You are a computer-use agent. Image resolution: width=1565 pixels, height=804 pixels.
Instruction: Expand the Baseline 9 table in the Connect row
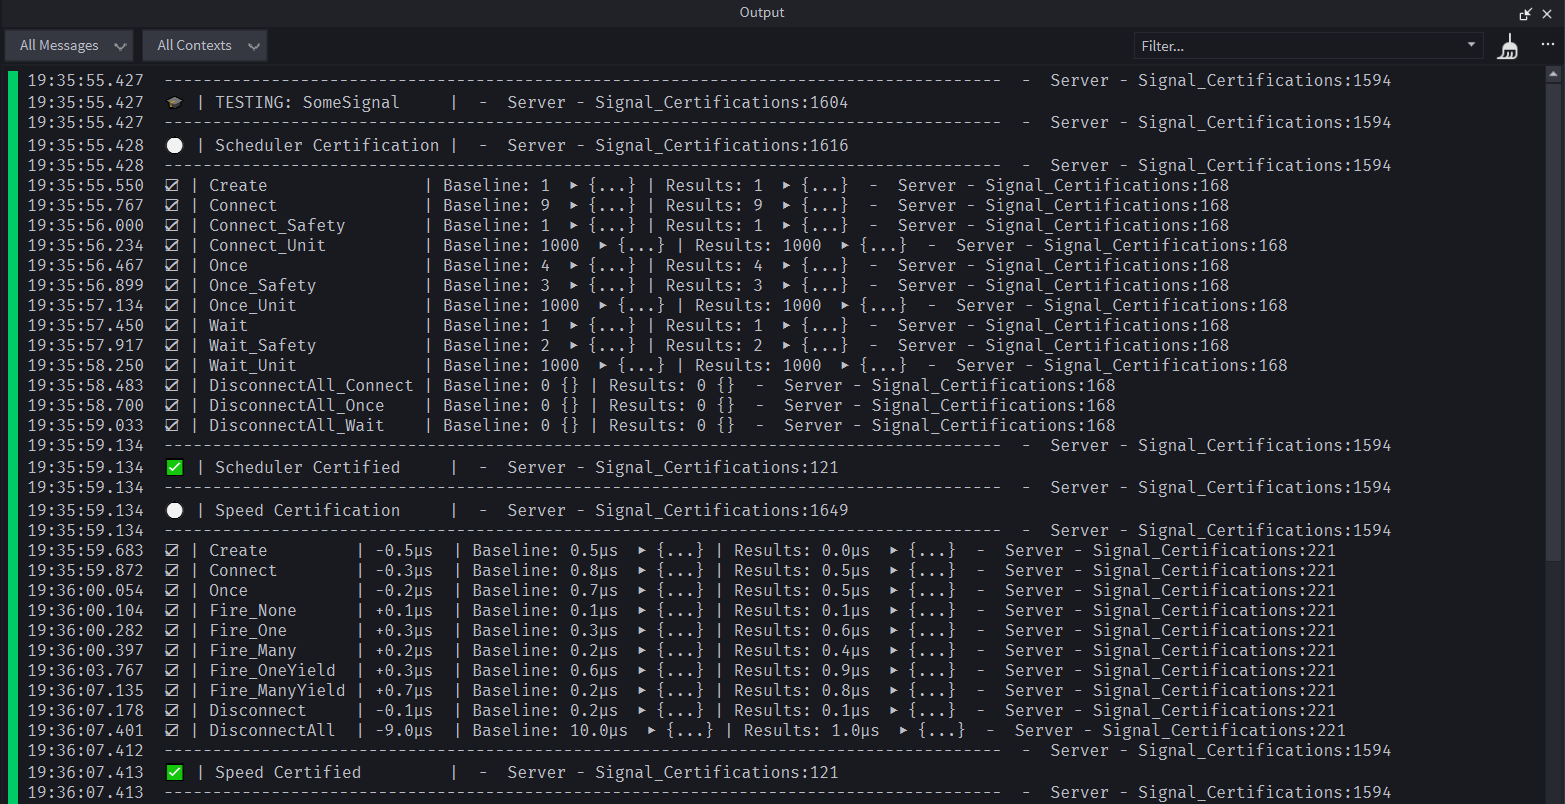click(574, 206)
